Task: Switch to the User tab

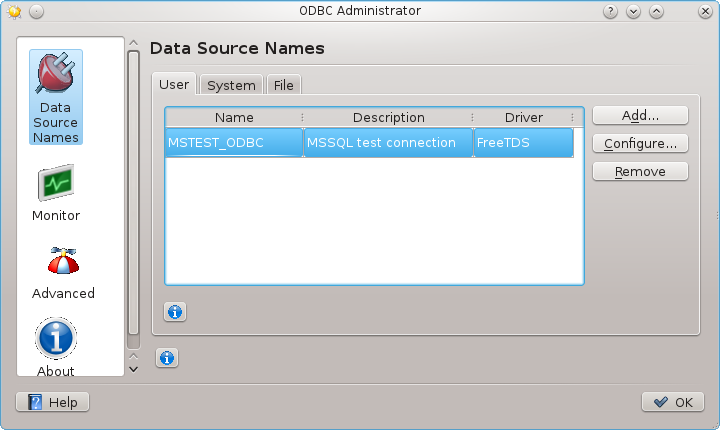Action: pos(174,85)
